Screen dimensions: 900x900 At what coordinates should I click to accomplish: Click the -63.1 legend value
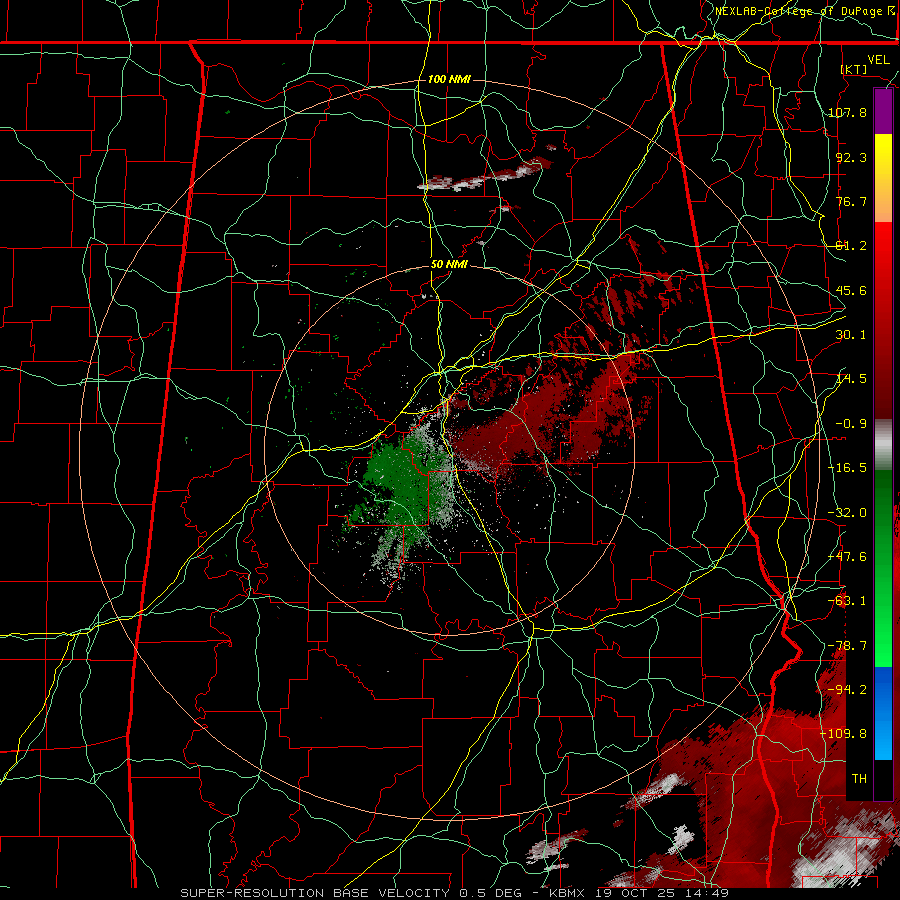(847, 601)
